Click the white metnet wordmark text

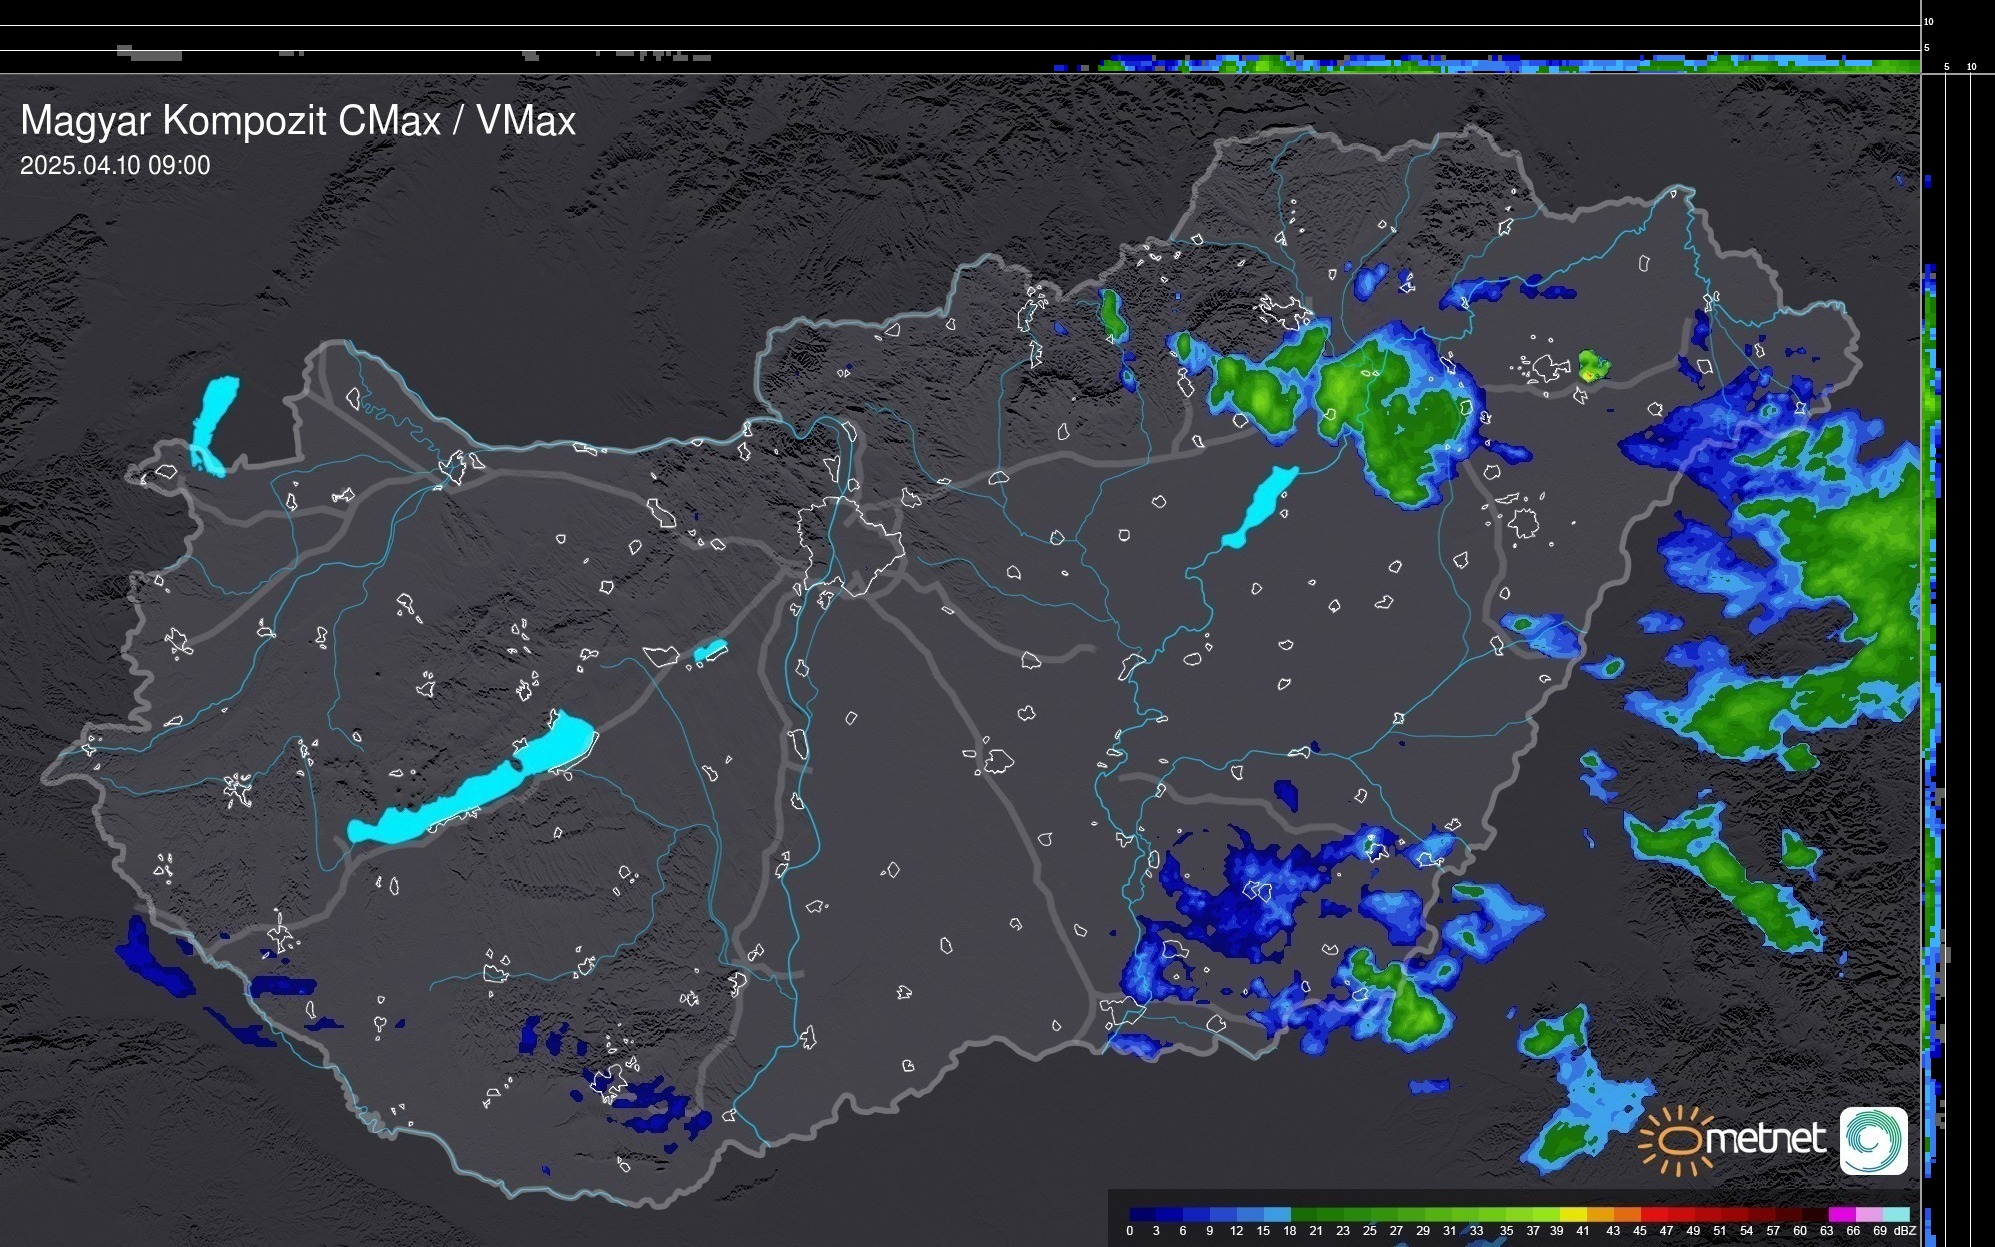pyautogui.click(x=1765, y=1139)
